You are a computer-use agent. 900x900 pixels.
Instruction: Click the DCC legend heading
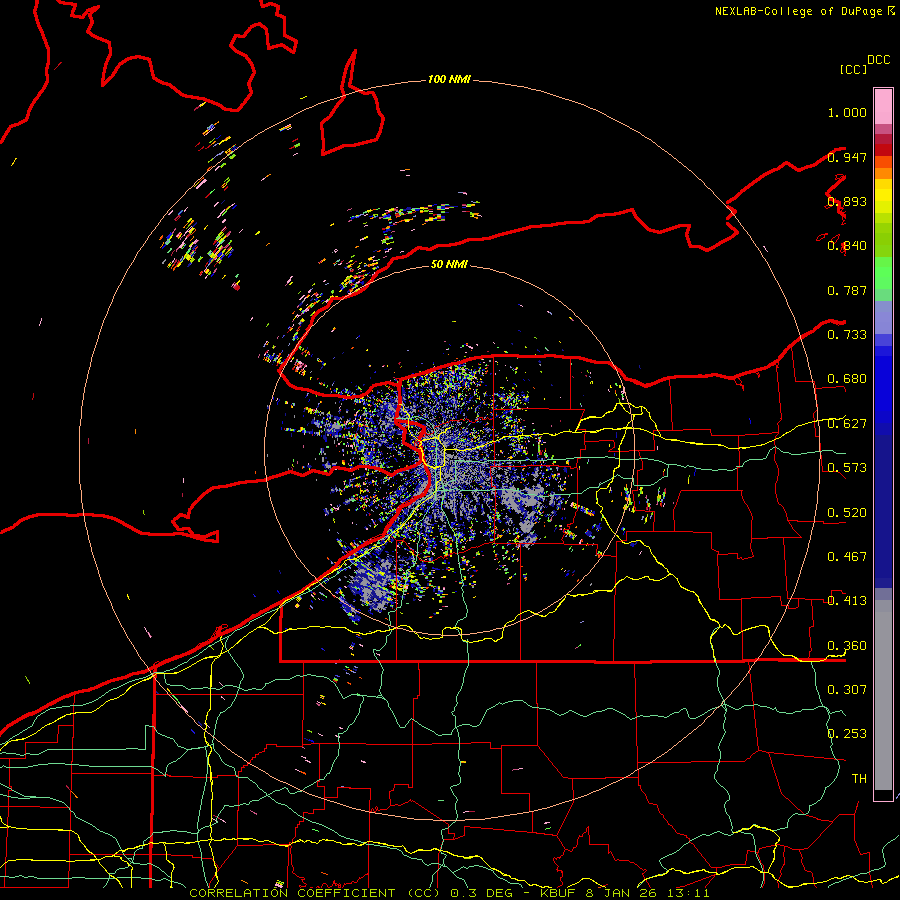(879, 60)
